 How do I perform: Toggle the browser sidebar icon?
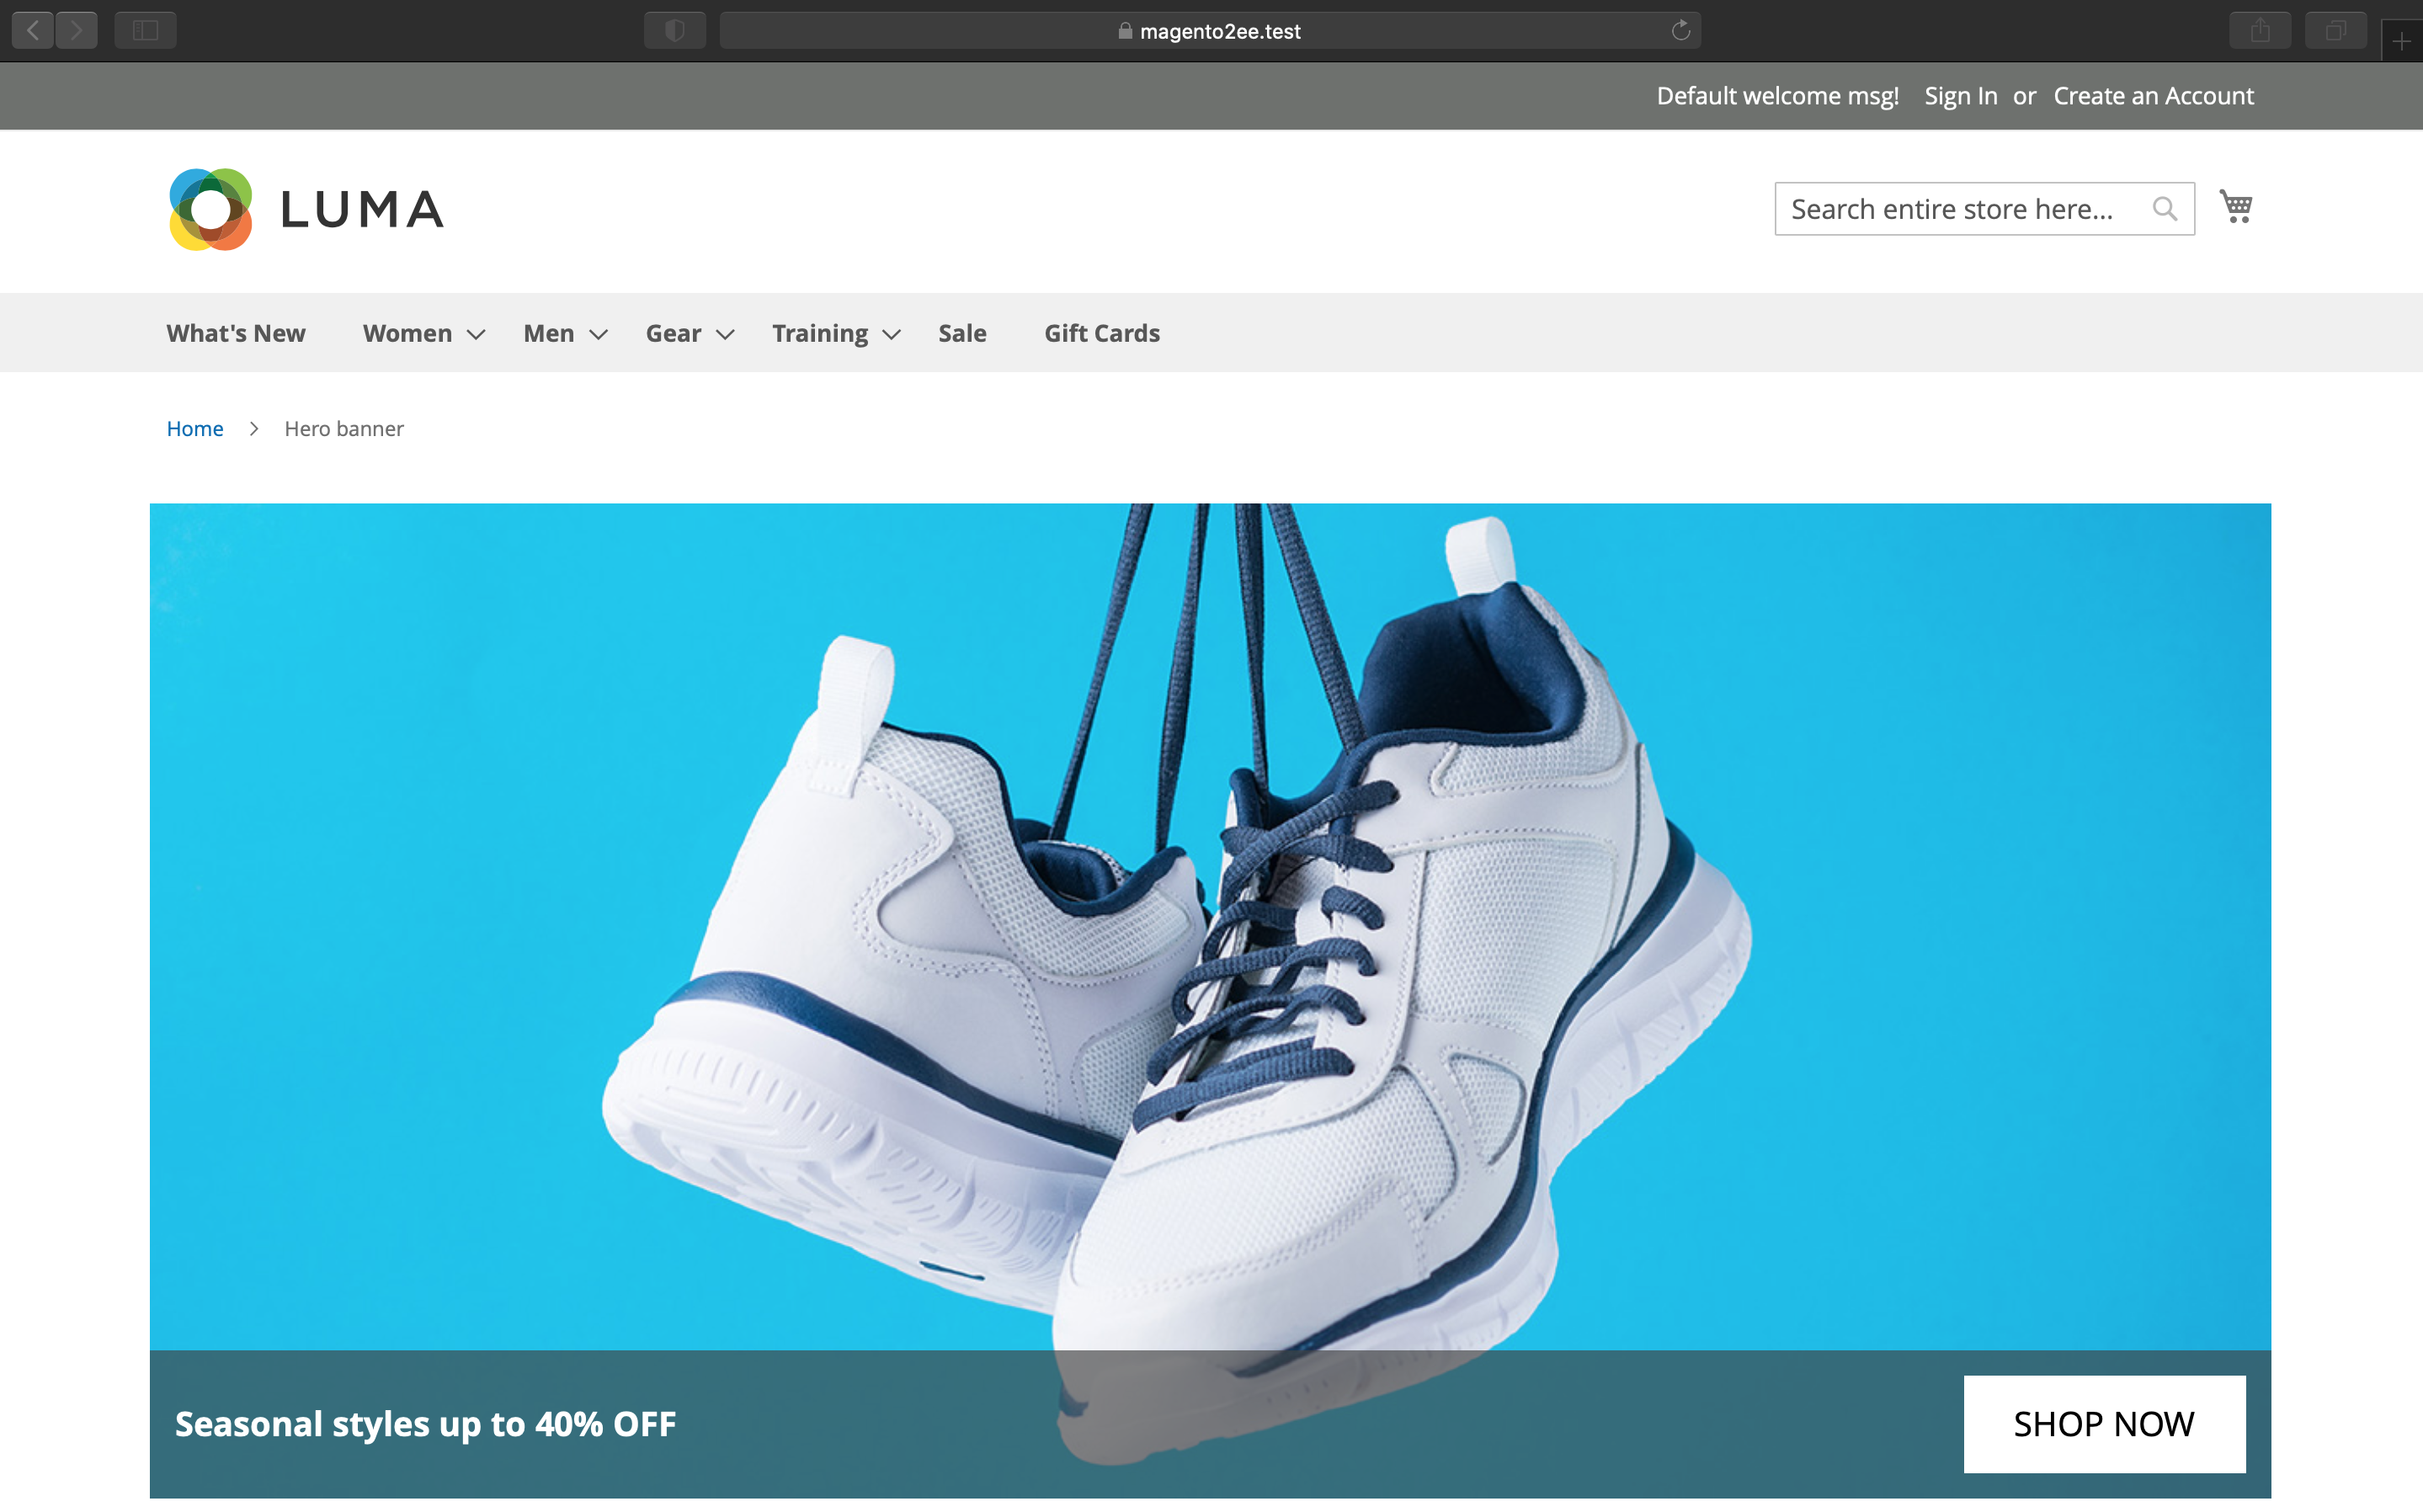click(x=146, y=30)
